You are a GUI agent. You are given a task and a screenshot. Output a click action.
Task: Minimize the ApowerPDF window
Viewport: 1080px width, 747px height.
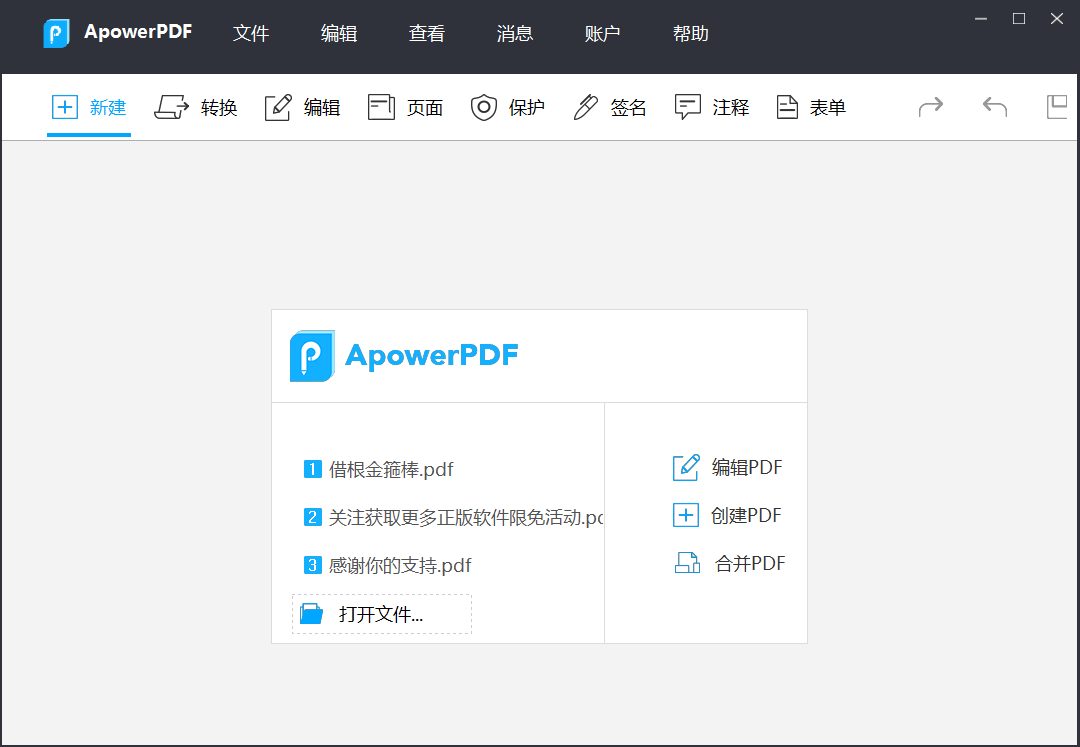[981, 19]
